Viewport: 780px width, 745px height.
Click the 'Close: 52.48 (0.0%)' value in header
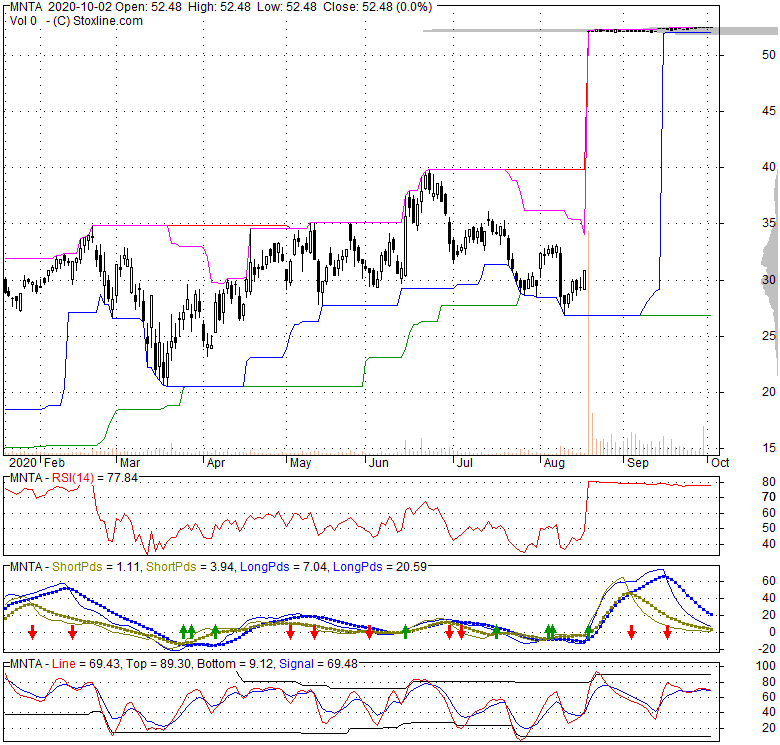(x=378, y=7)
